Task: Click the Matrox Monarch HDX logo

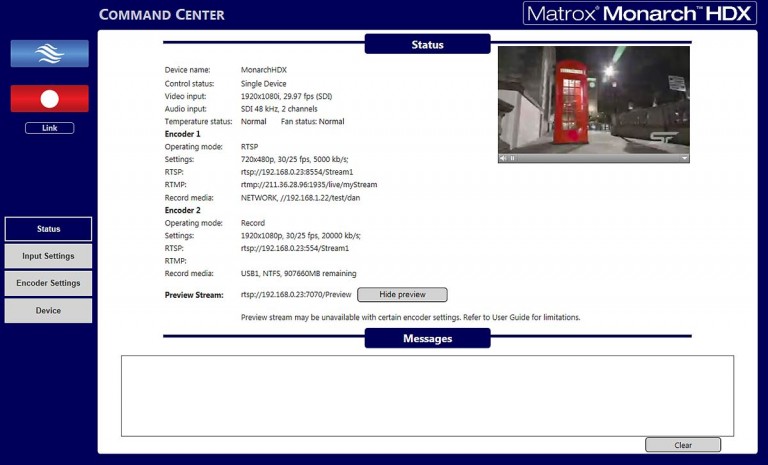Action: 639,14
